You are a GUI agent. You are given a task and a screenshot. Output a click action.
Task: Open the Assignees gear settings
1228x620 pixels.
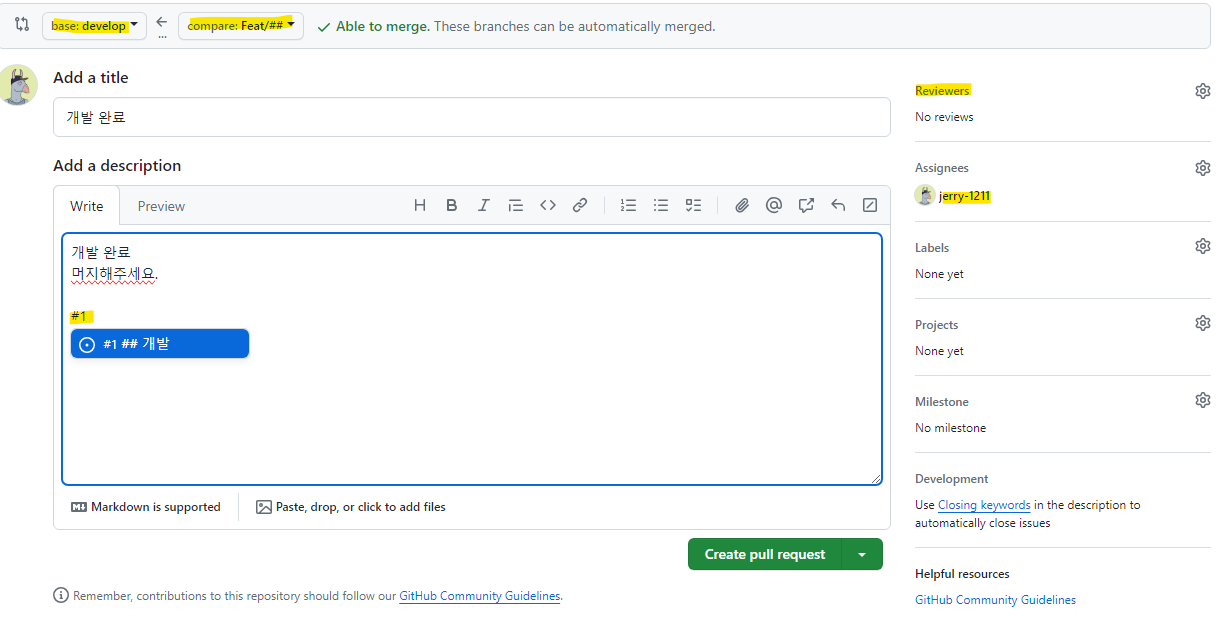1203,168
